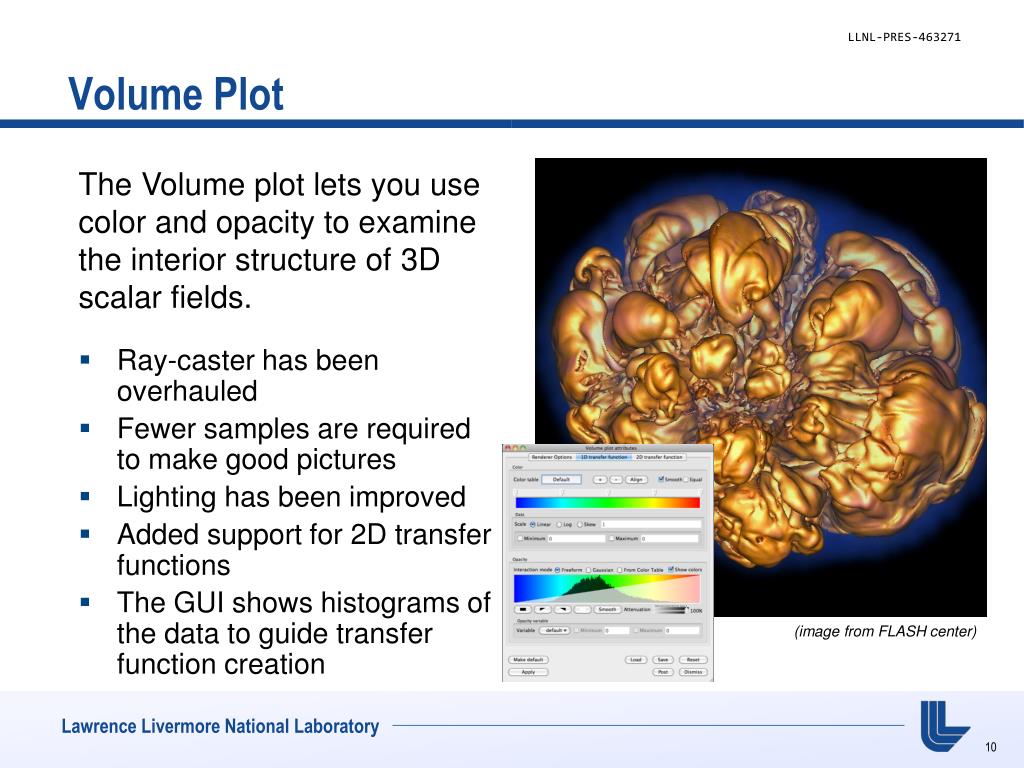This screenshot has height=768, width=1024.
Task: Open the Default color table button
Action: pyautogui.click(x=562, y=479)
